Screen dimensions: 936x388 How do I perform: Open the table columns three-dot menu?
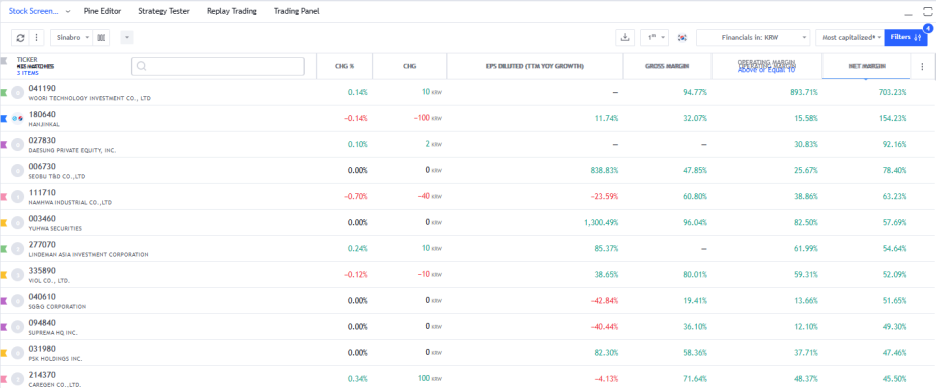point(922,66)
